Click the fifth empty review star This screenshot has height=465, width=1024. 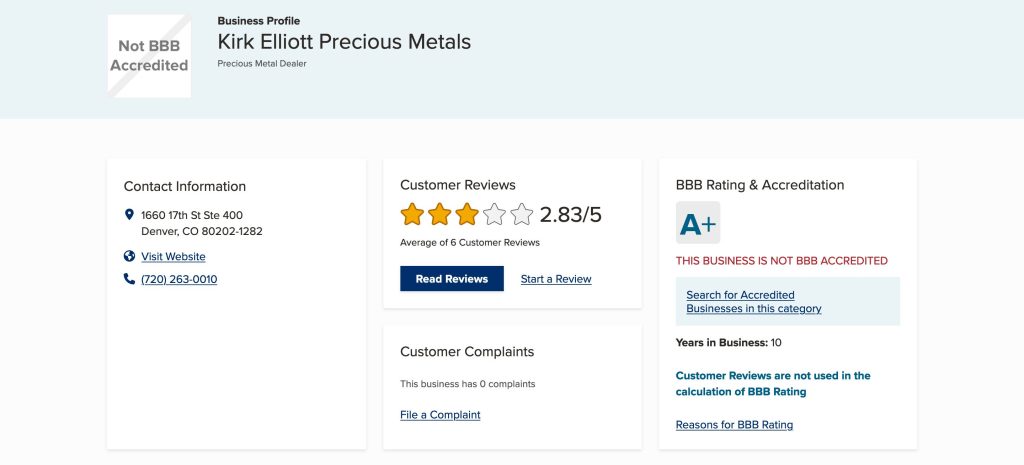tap(522, 214)
